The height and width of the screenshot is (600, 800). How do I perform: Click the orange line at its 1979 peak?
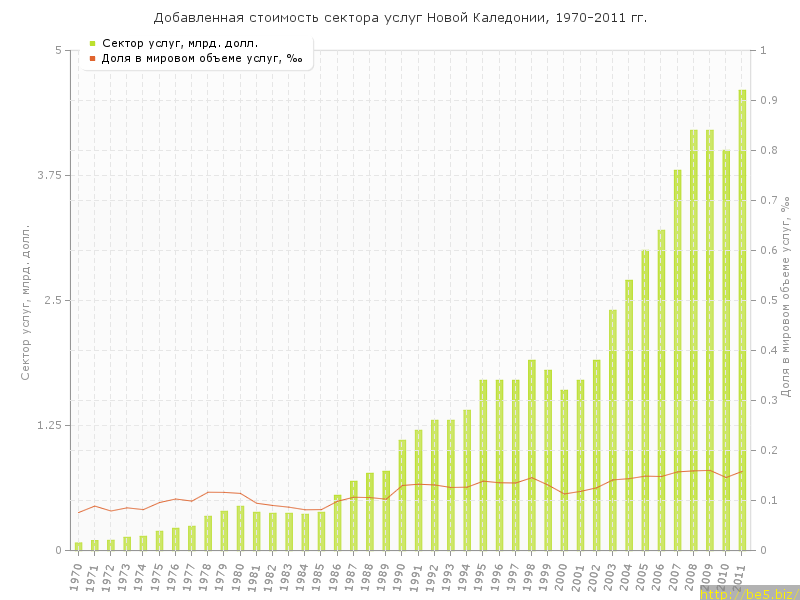pos(224,492)
